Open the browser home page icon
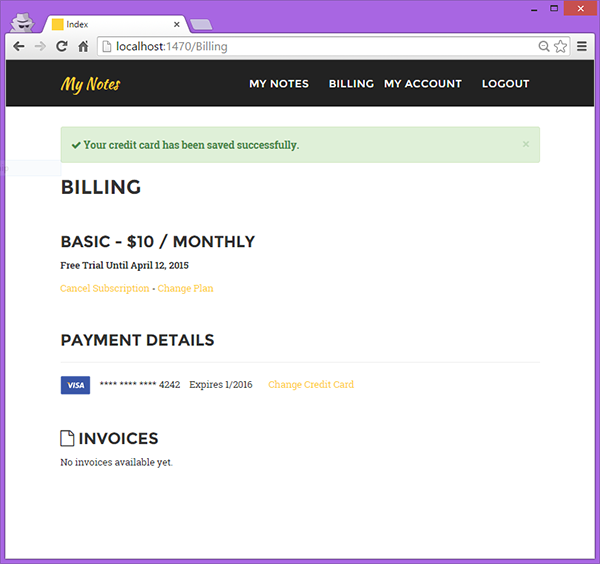Image resolution: width=600 pixels, height=564 pixels. click(x=83, y=47)
